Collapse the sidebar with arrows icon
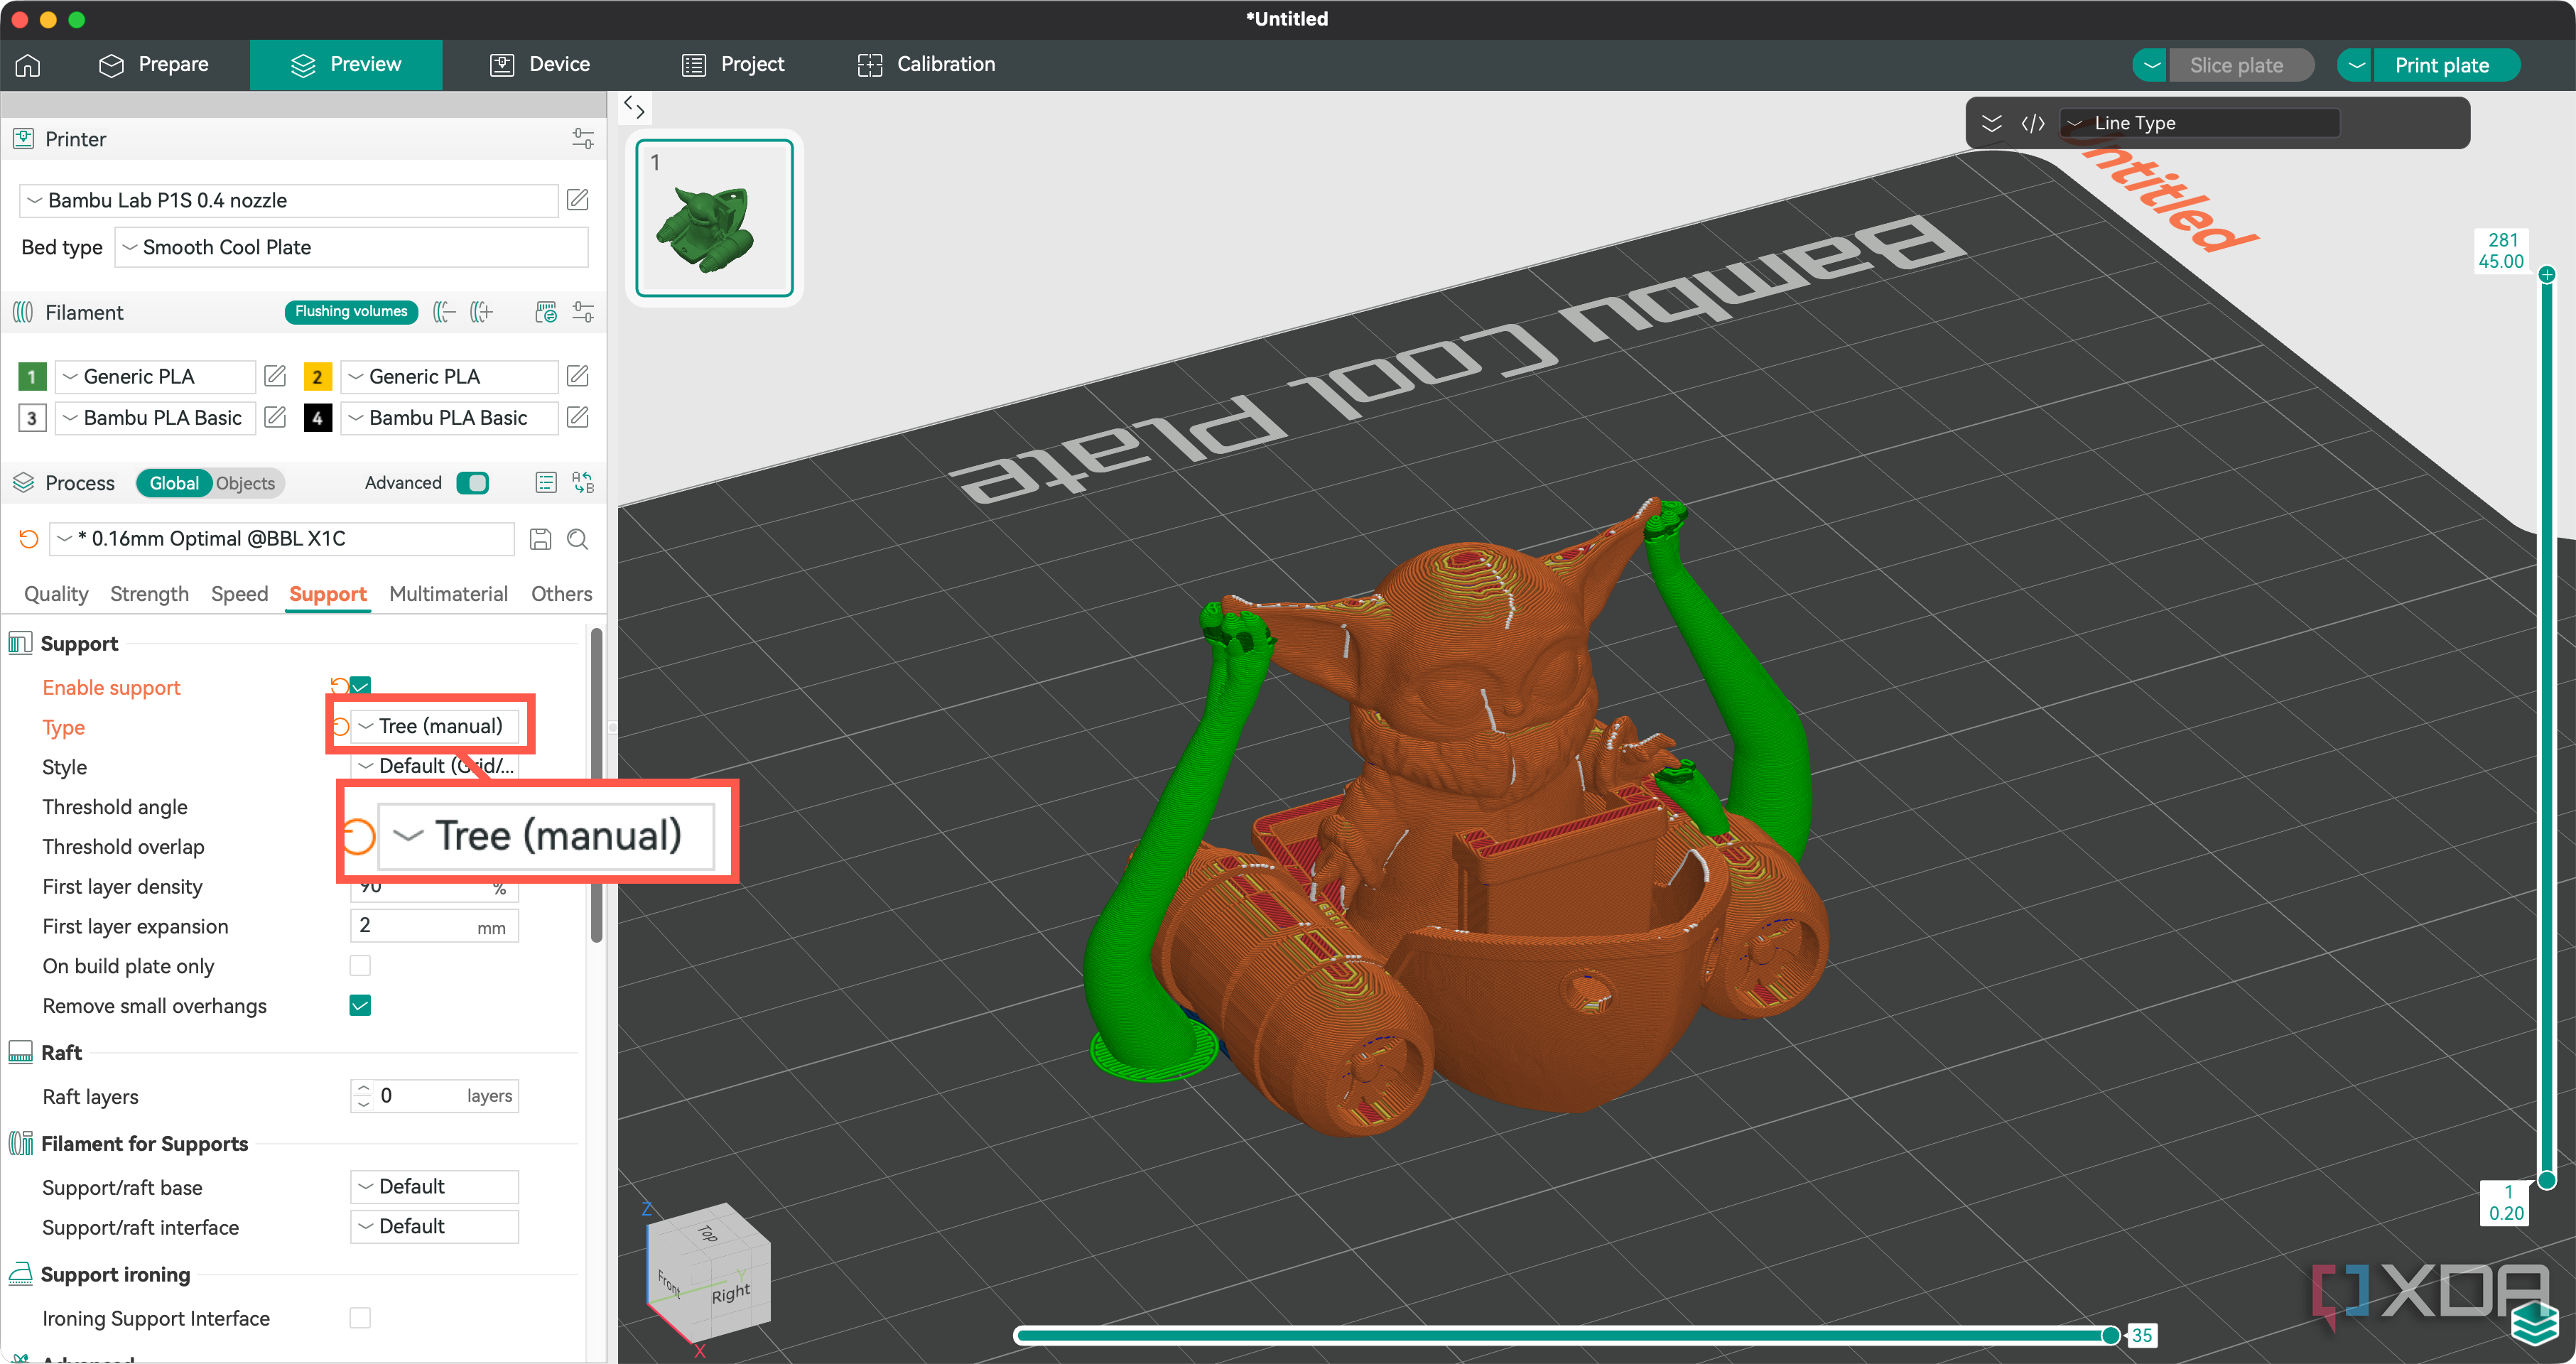Viewport: 2576px width, 1364px height. click(634, 106)
